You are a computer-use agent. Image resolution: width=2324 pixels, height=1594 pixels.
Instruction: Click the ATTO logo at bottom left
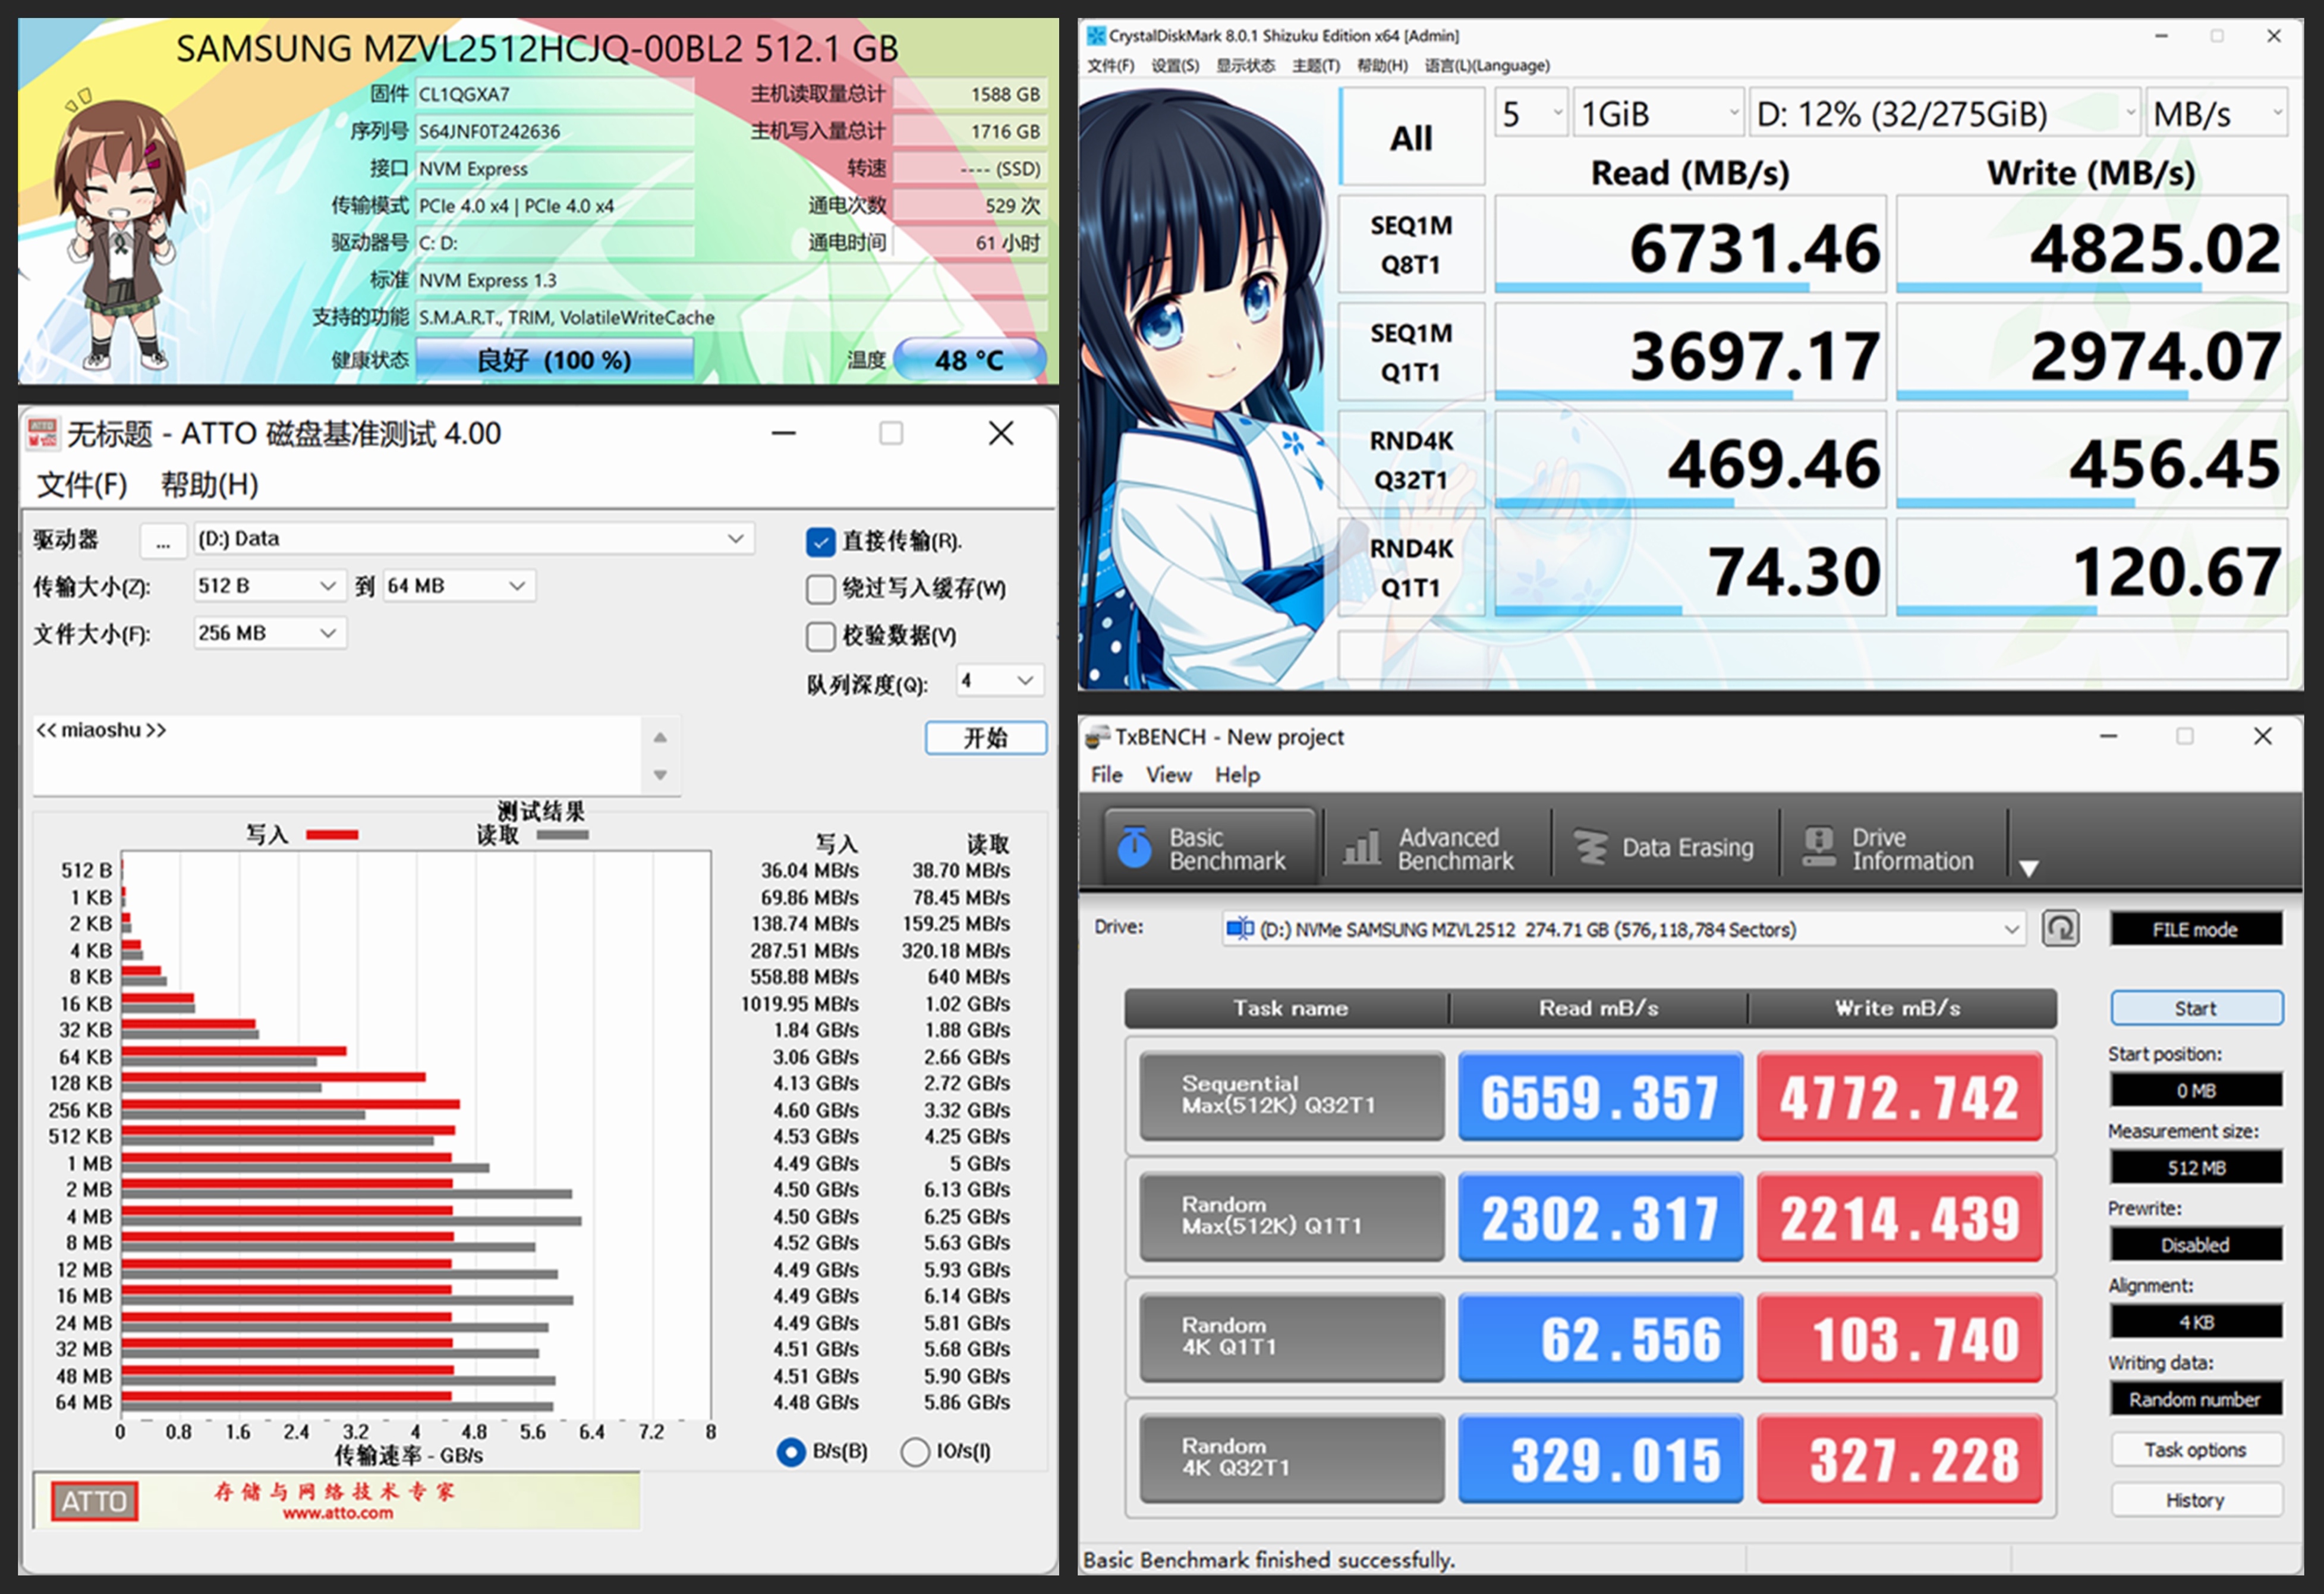pyautogui.click(x=93, y=1500)
